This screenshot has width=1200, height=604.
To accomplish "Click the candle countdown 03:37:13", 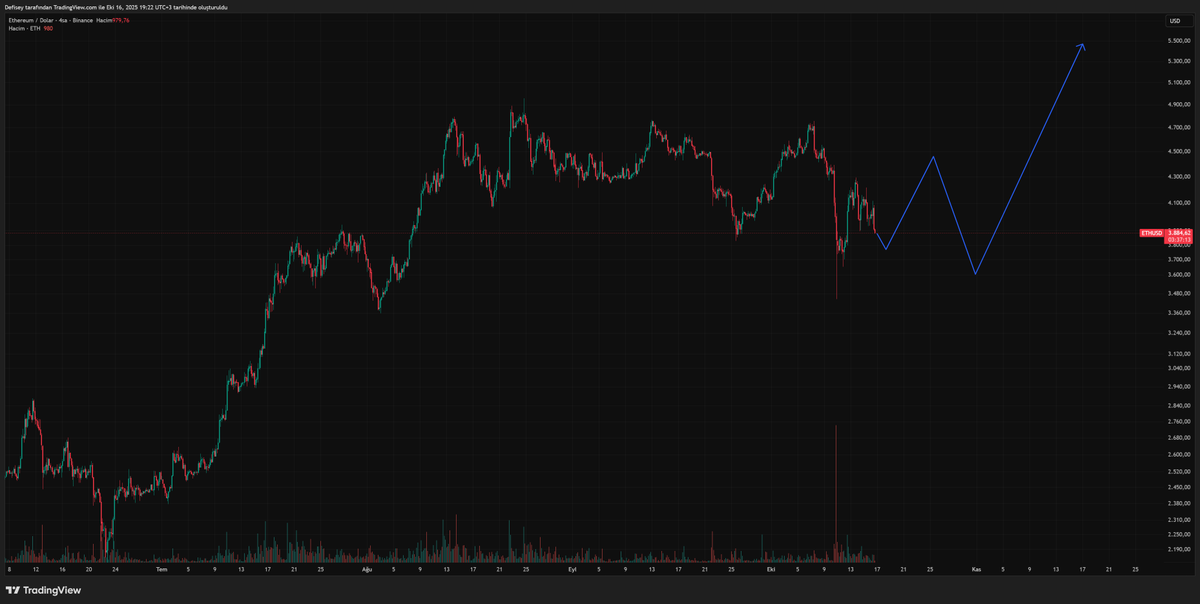I will [x=1179, y=240].
